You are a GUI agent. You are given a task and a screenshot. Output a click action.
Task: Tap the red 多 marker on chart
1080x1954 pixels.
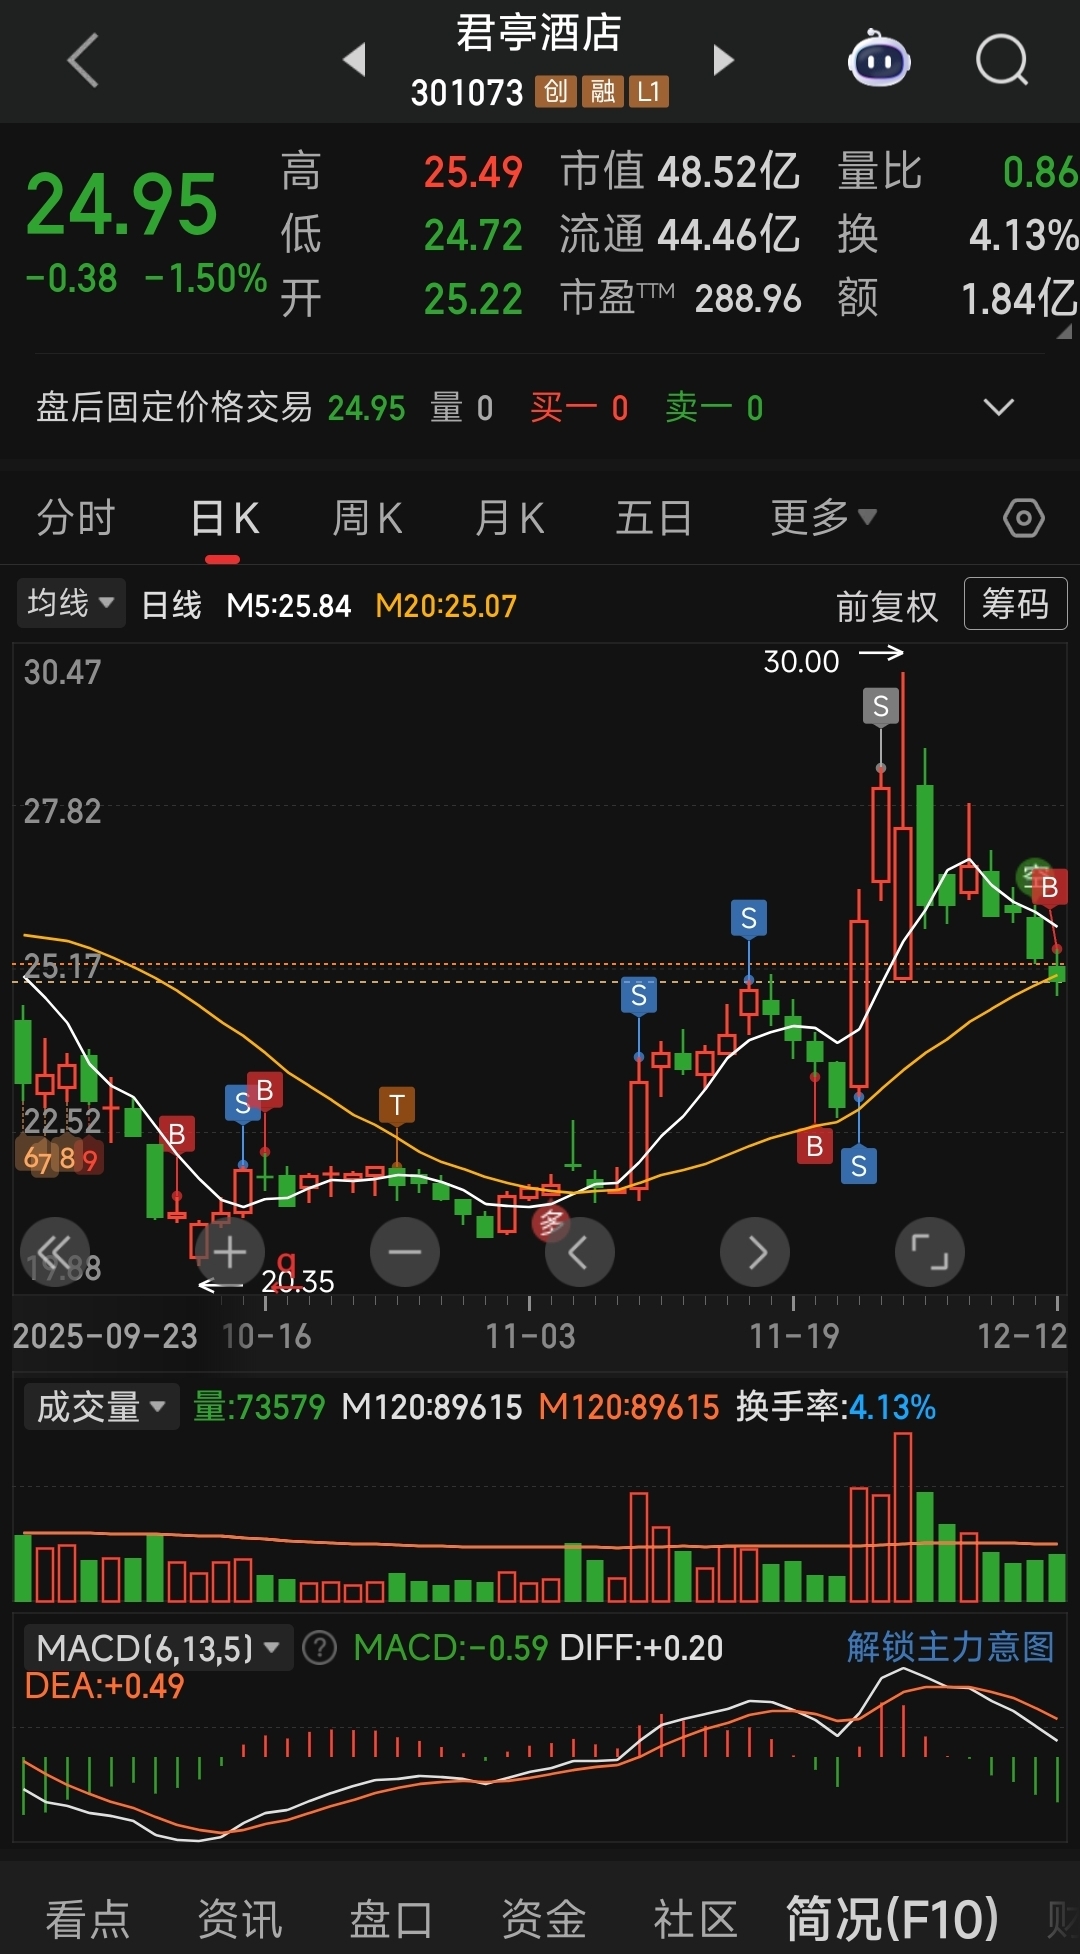point(551,1222)
